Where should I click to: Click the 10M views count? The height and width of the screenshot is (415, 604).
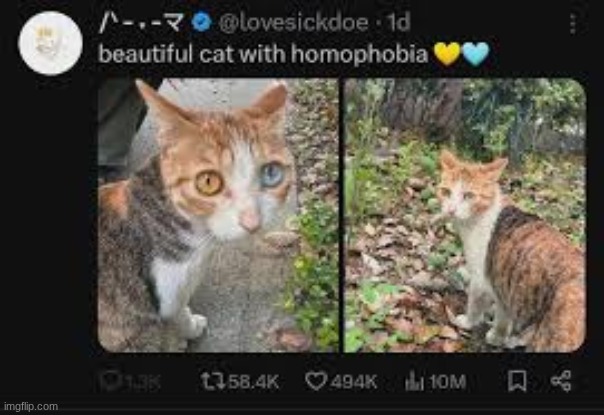(448, 381)
